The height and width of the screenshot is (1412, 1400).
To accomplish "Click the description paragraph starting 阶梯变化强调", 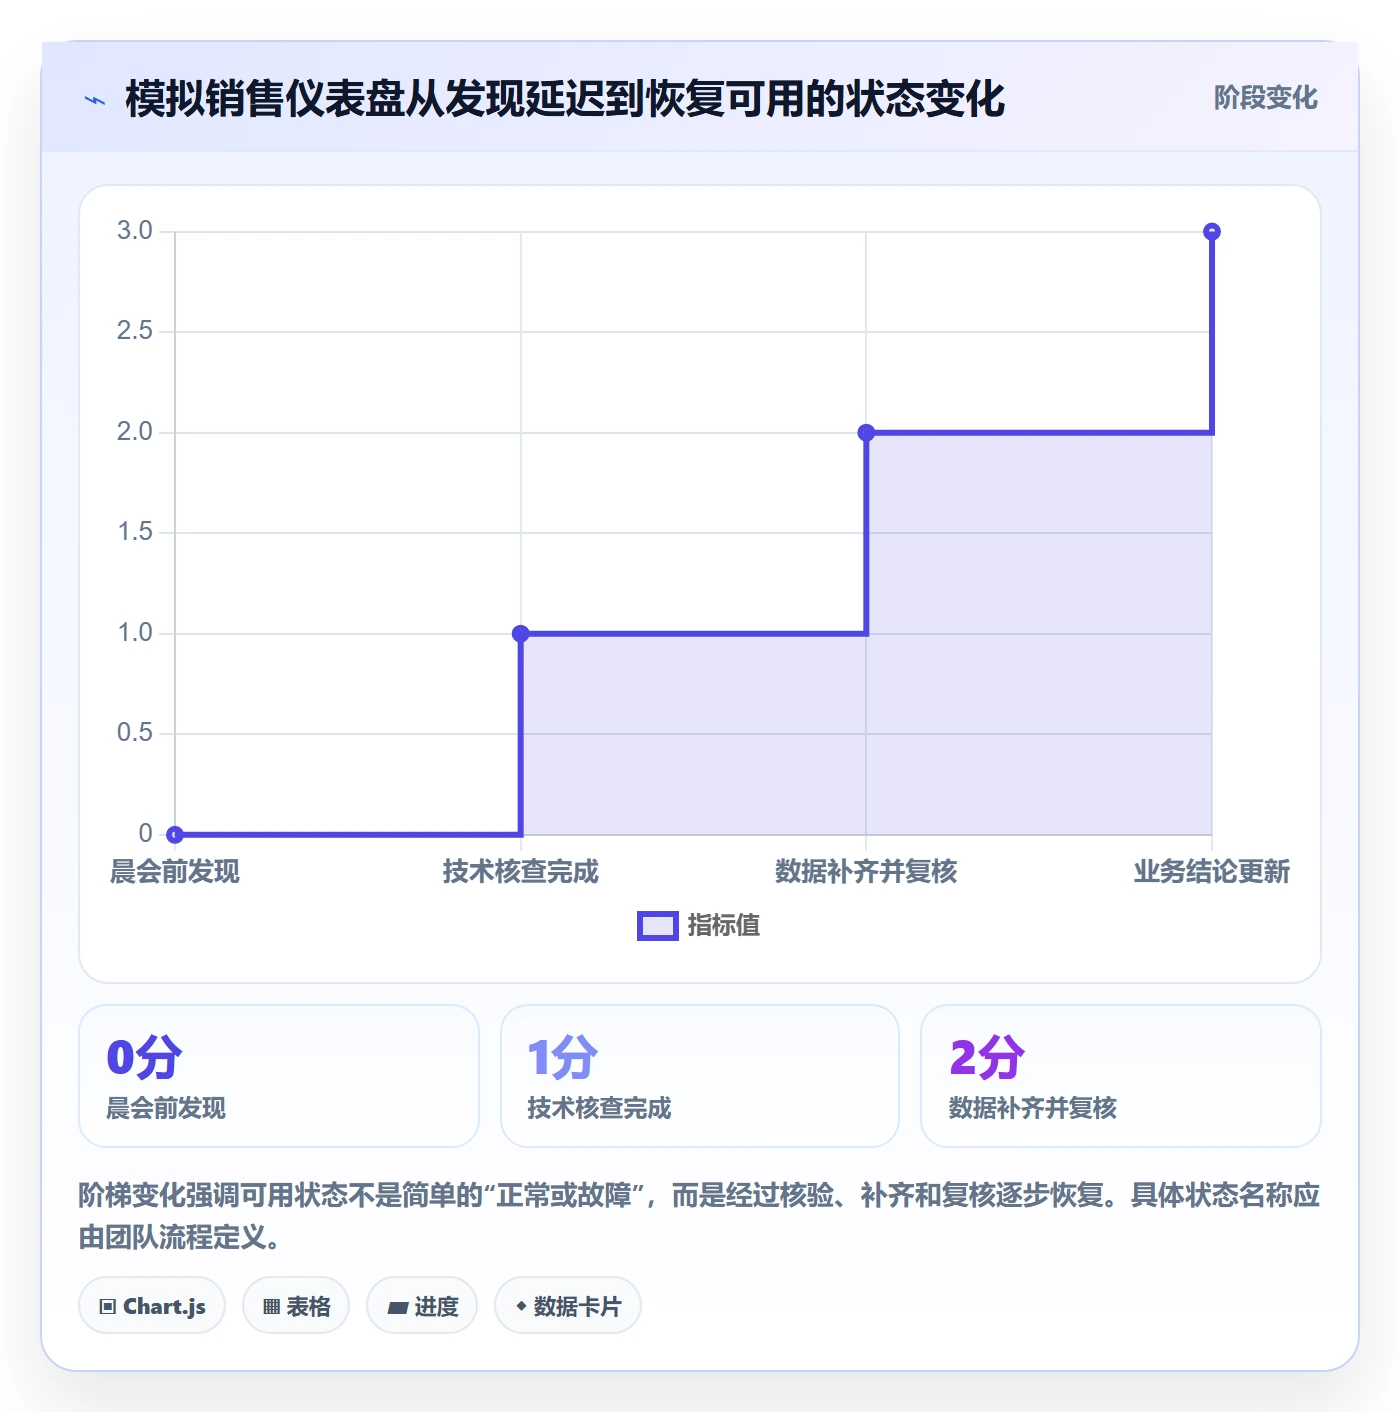I will 700,1216.
